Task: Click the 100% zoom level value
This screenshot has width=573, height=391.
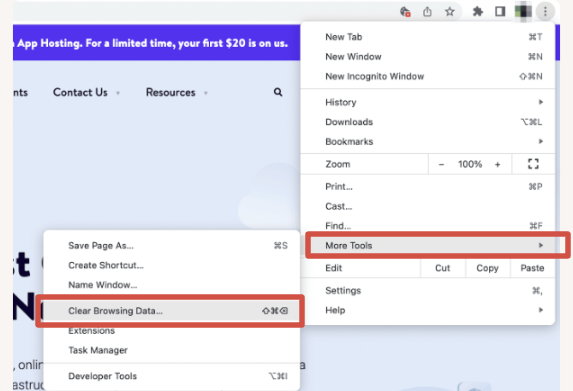Action: click(470, 164)
